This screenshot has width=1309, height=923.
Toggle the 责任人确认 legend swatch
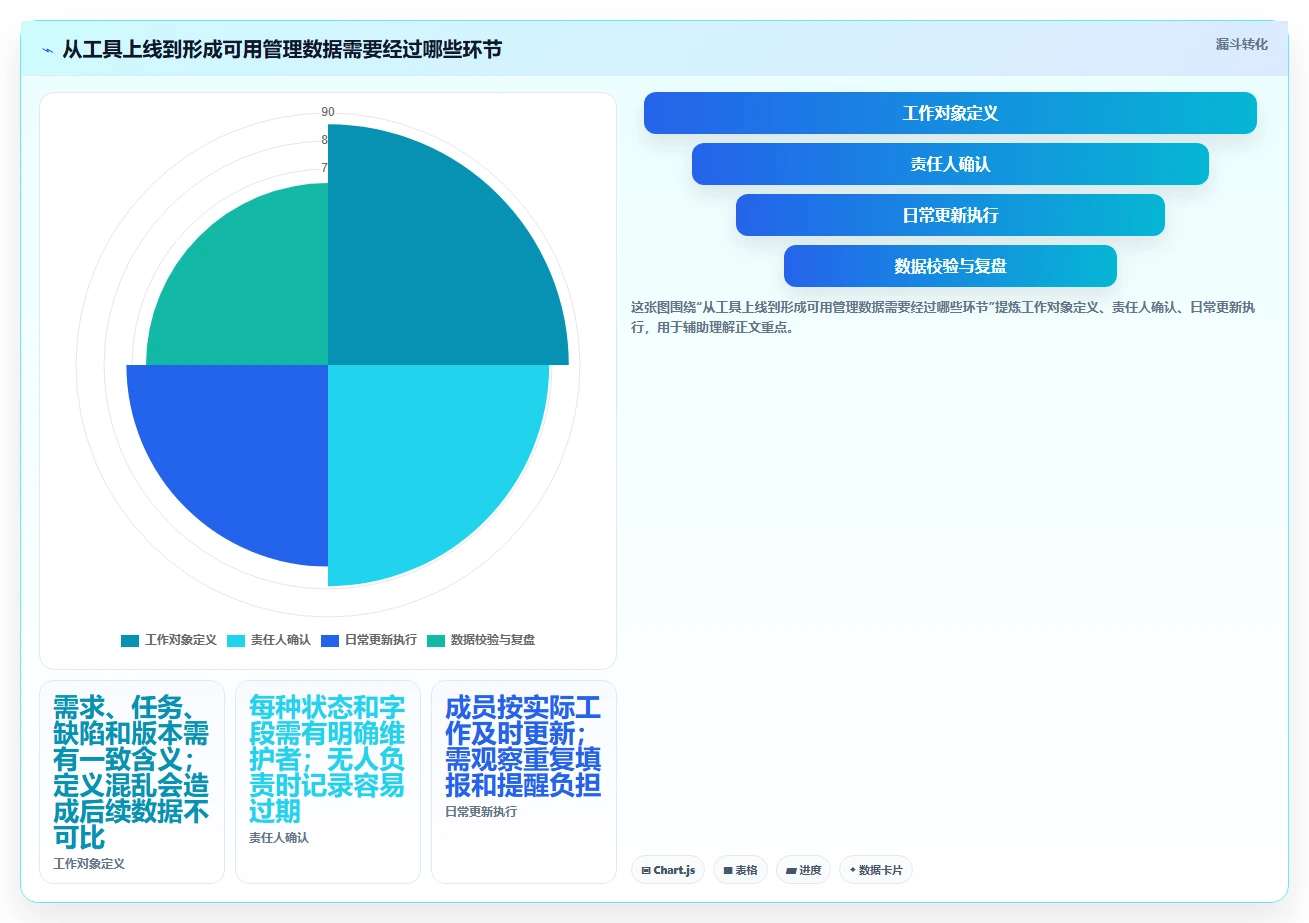click(236, 640)
